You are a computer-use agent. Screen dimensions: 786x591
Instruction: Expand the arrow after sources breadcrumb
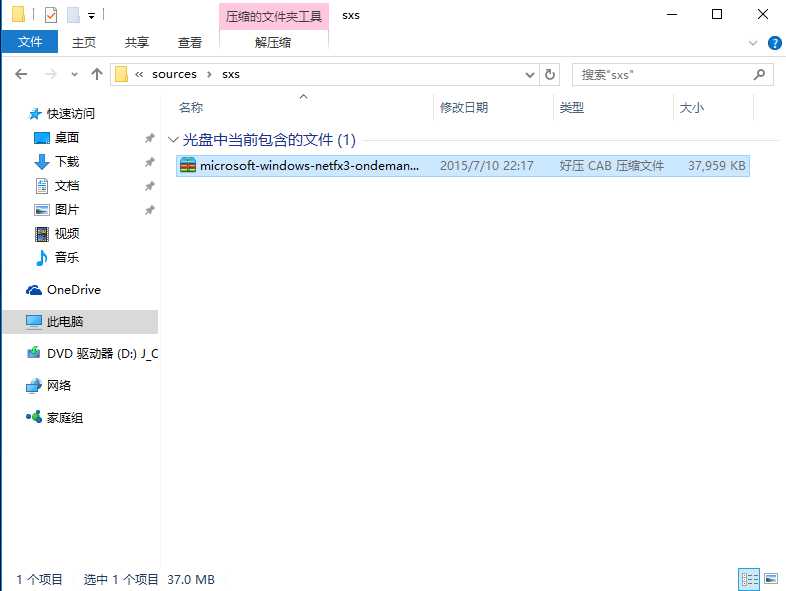[x=210, y=74]
